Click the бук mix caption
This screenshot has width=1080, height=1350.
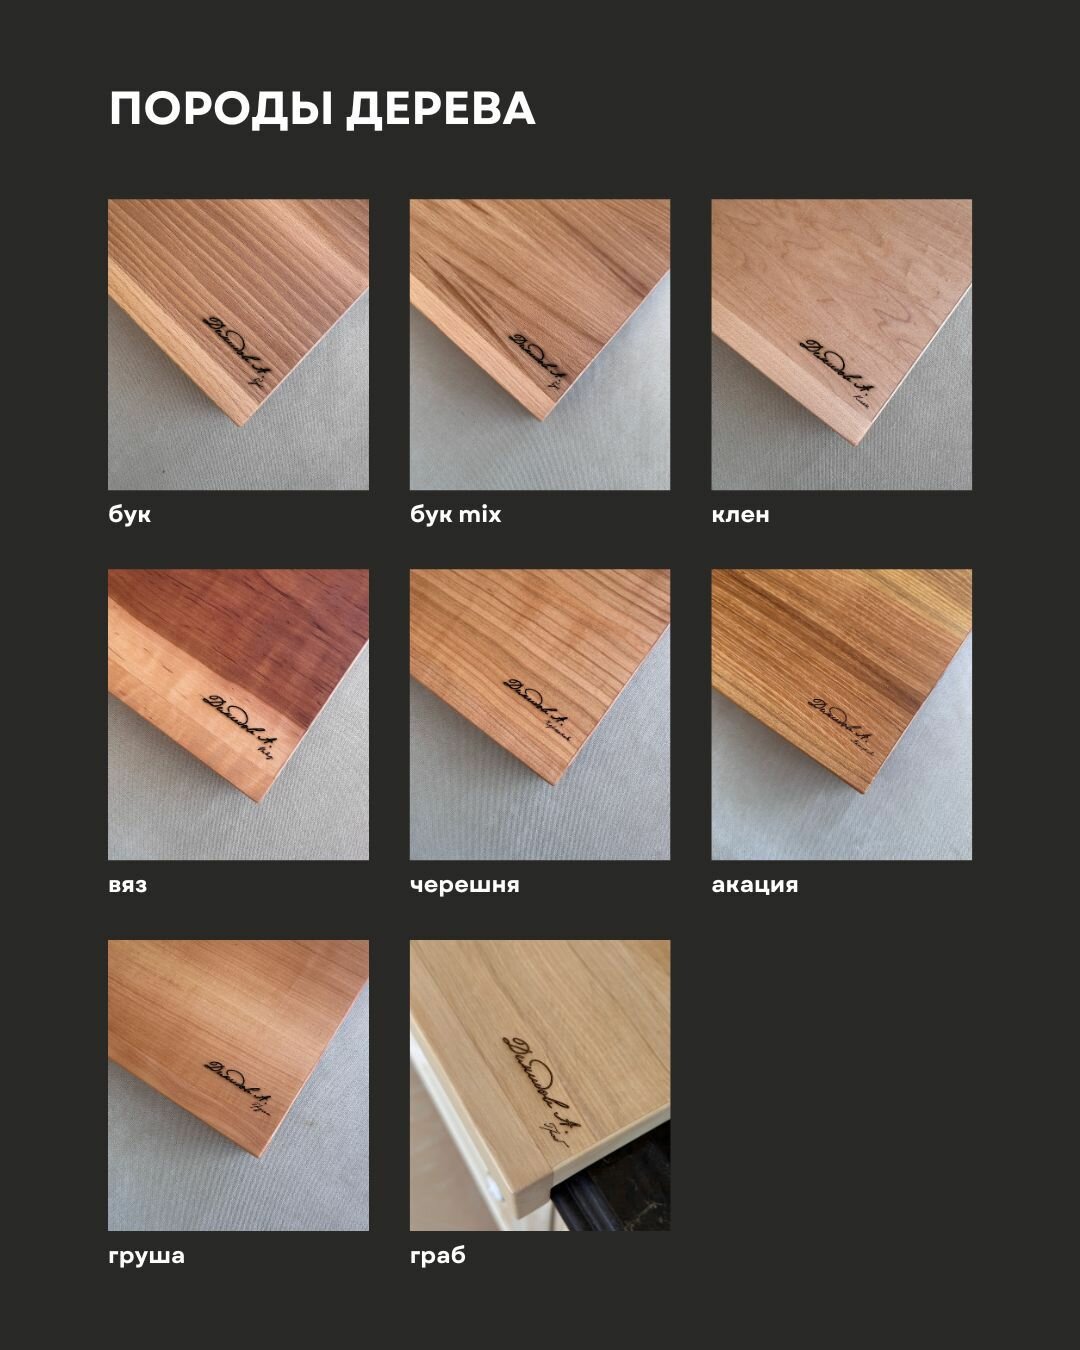[456, 515]
